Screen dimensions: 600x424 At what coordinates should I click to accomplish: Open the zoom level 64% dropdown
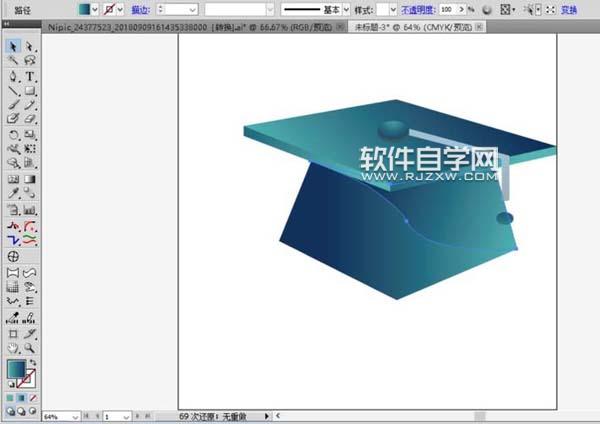click(75, 416)
